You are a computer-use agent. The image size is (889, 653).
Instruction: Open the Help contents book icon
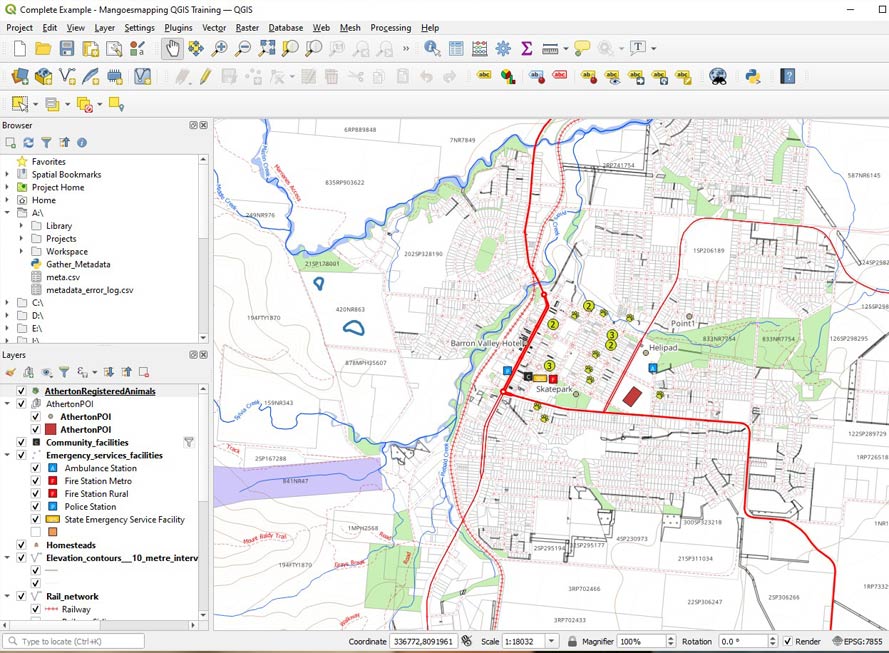788,77
